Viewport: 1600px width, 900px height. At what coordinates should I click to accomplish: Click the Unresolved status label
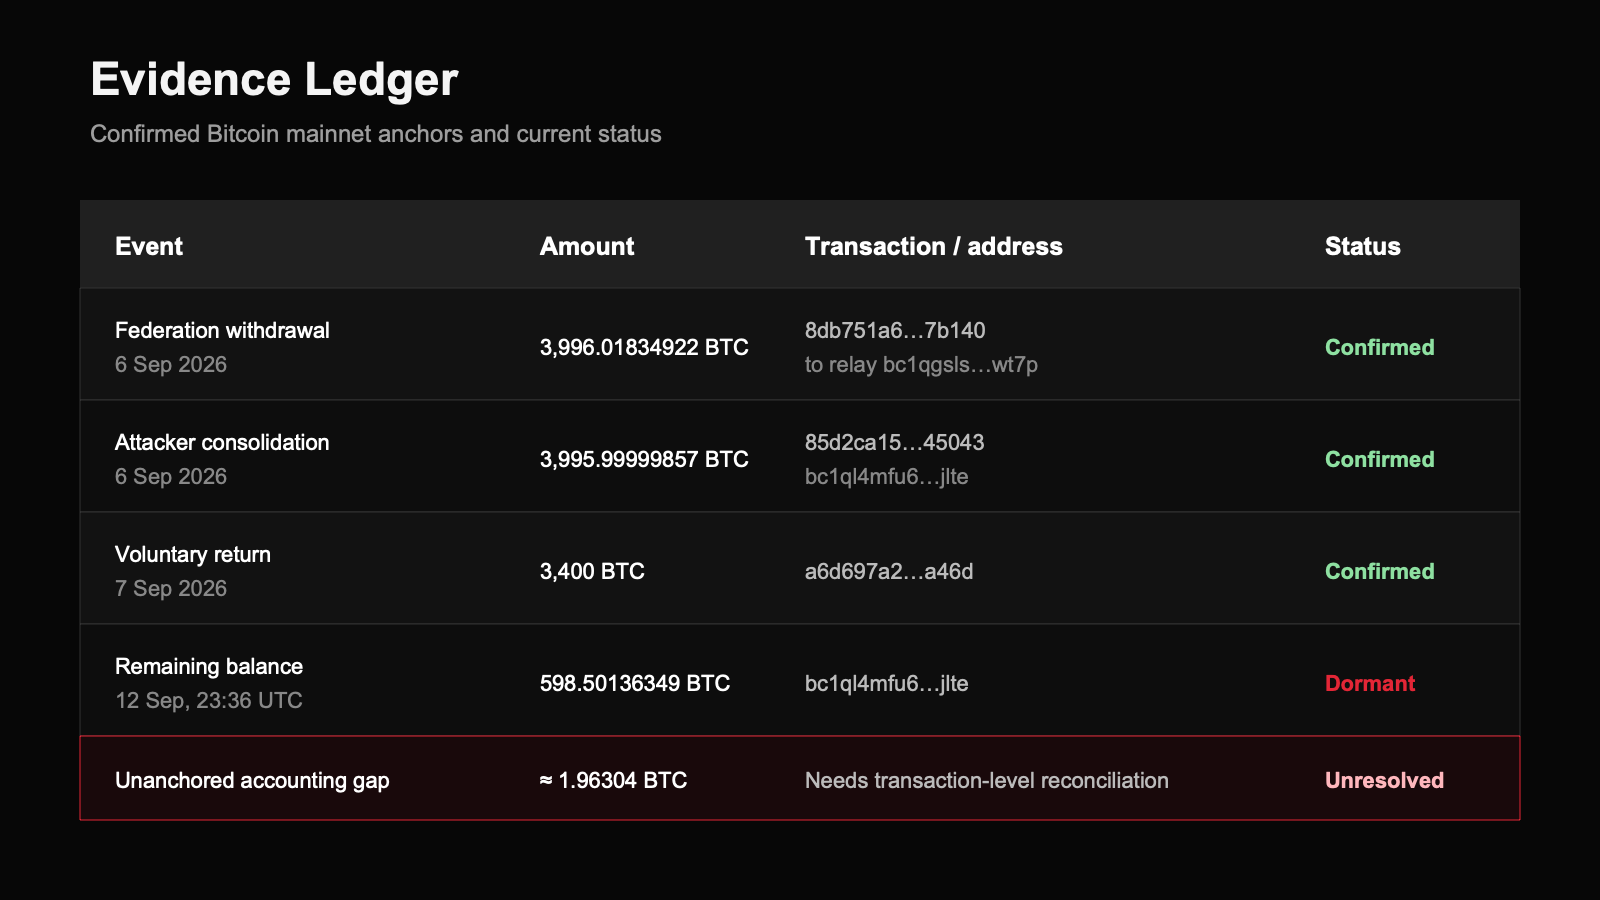click(x=1384, y=780)
